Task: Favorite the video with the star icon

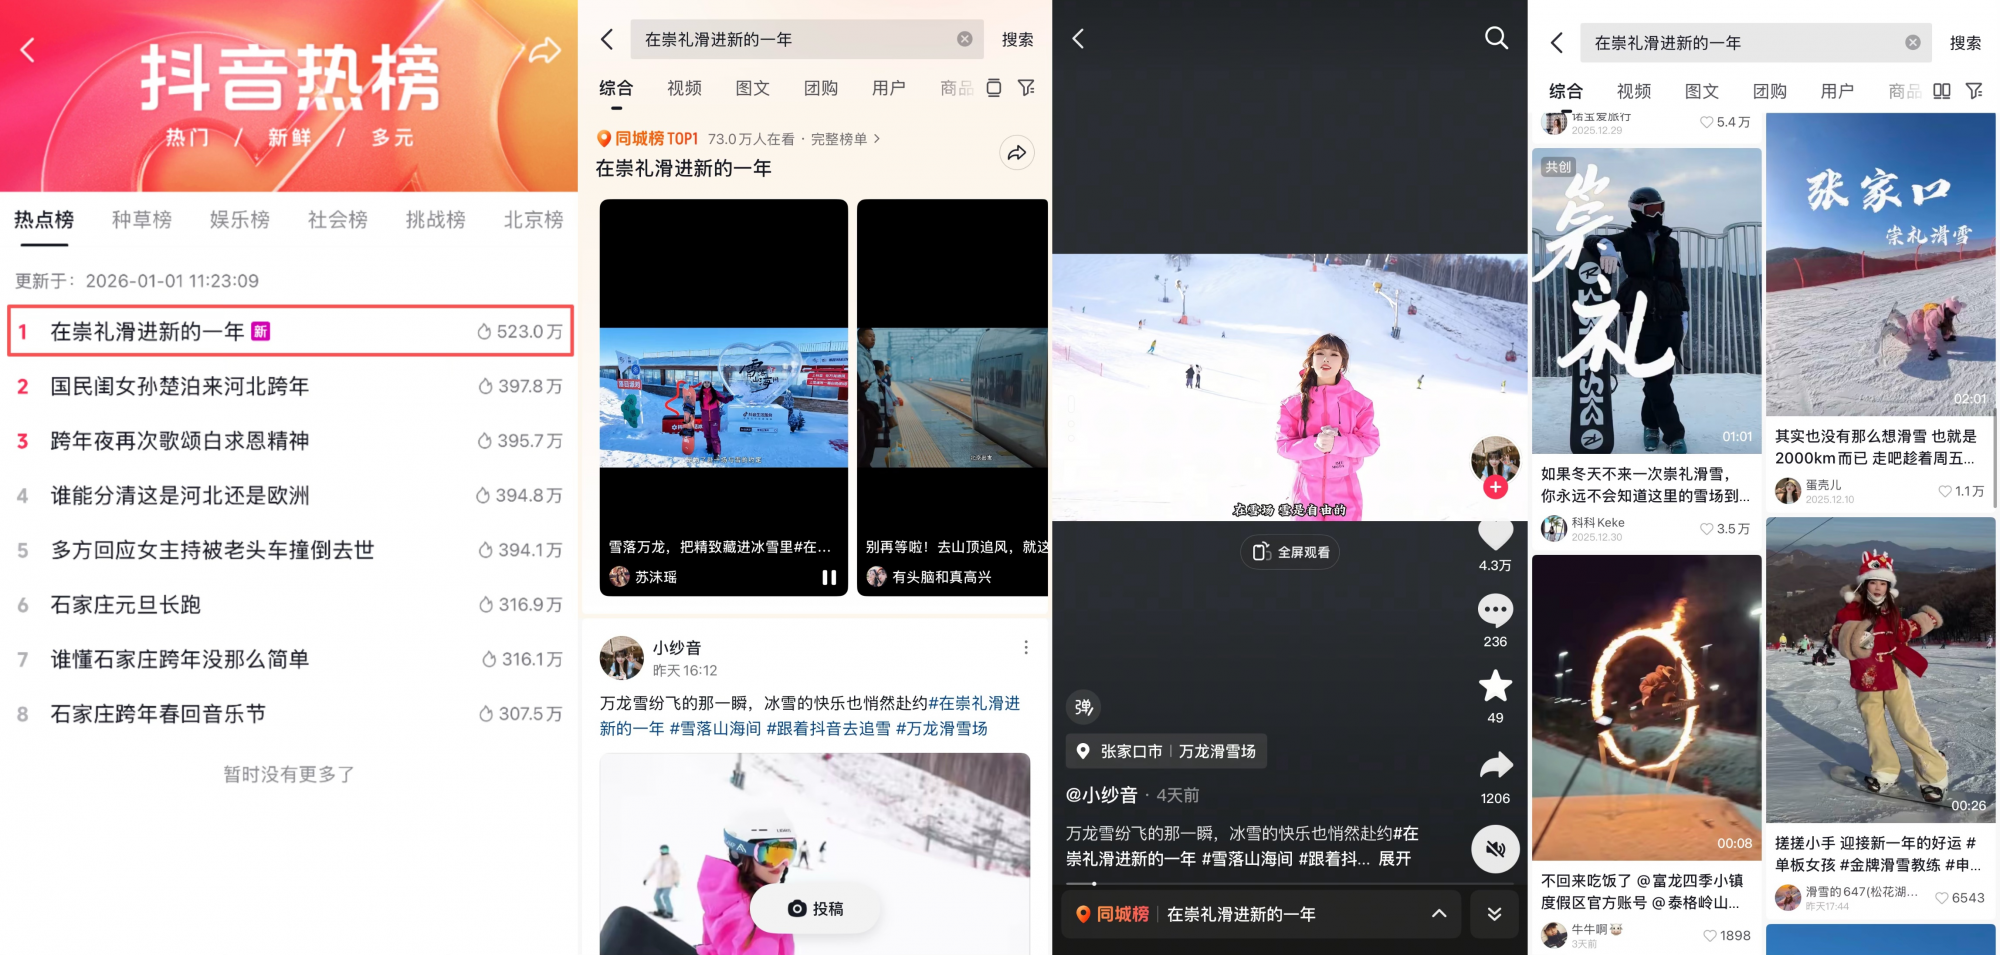Action: click(1495, 686)
